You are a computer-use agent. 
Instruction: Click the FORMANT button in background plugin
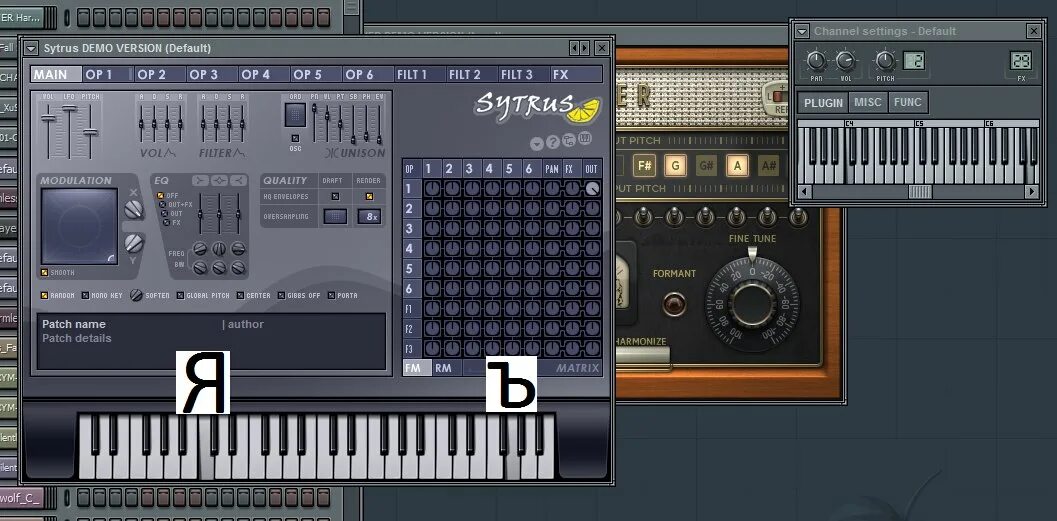(674, 304)
